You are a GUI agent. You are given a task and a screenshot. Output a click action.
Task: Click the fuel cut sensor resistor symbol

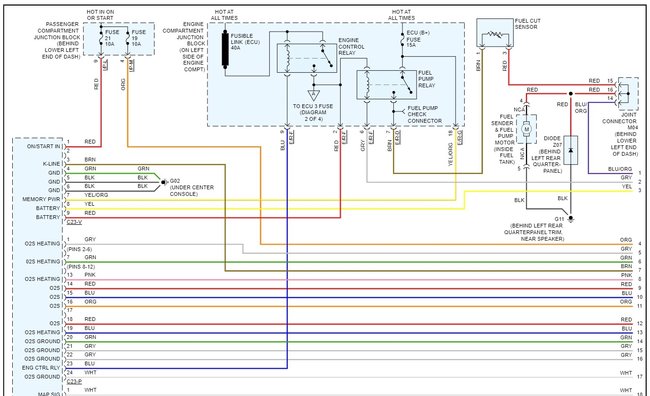point(495,35)
